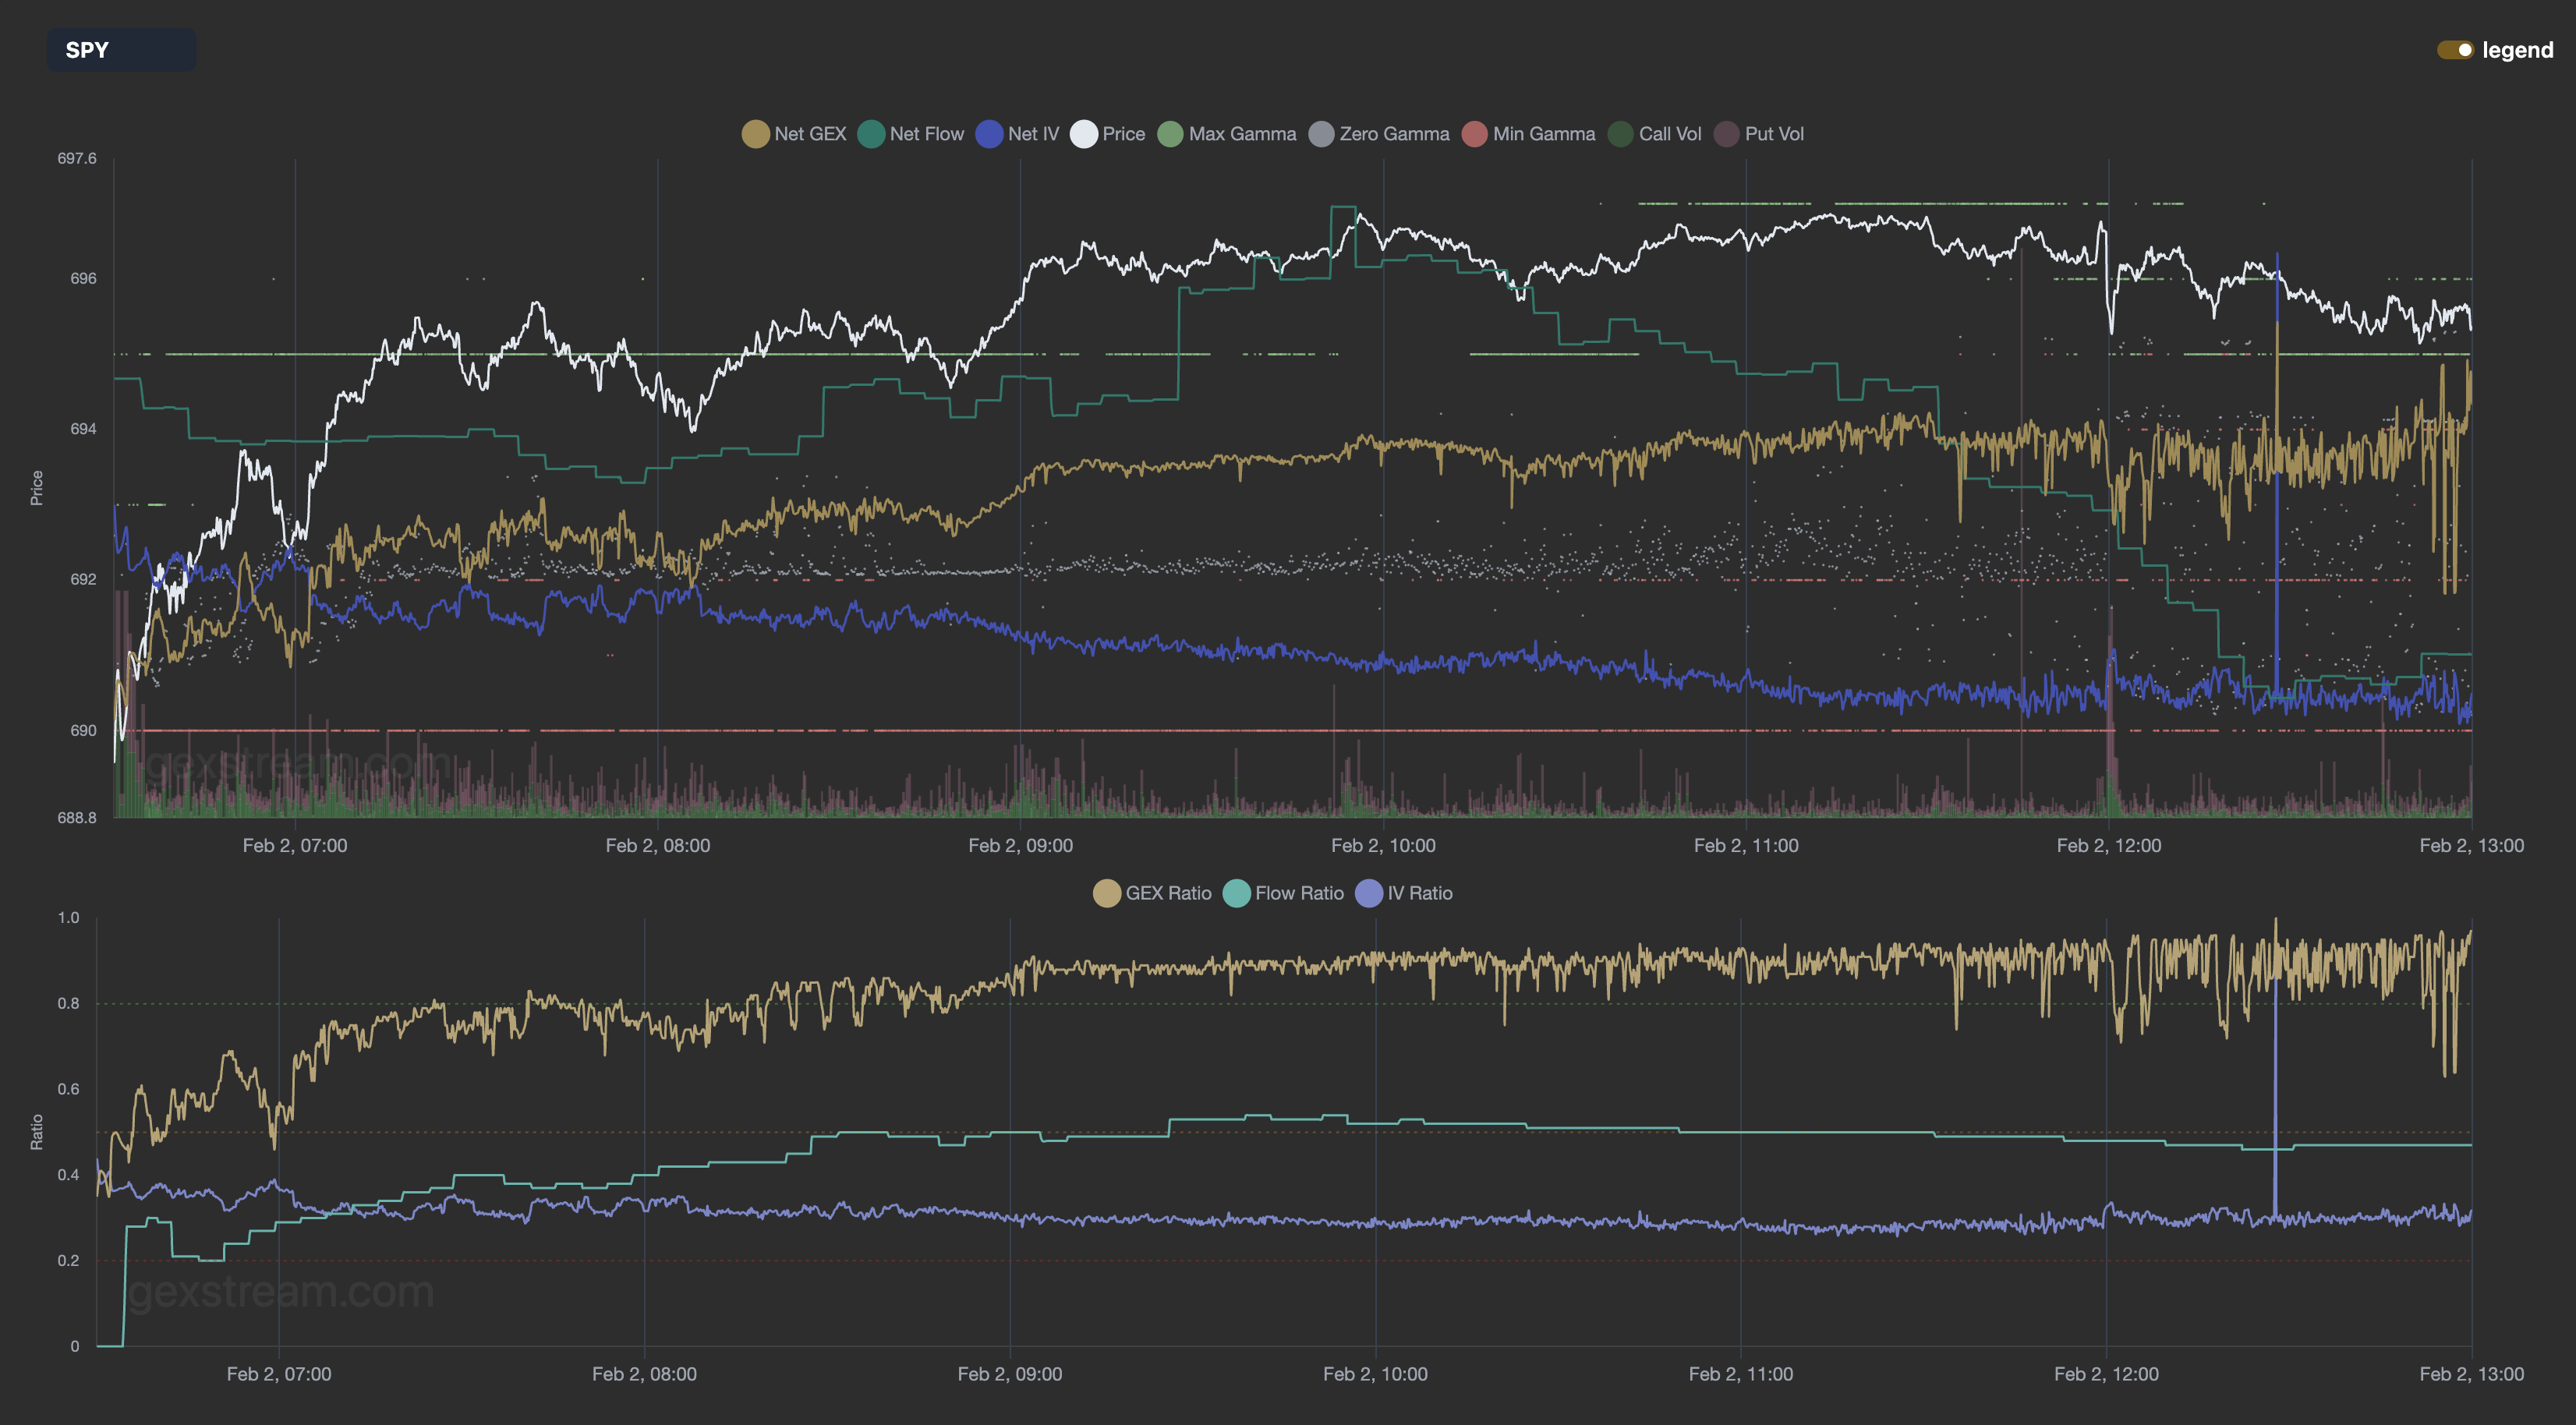The image size is (2576, 1425).
Task: Hide the Call Vol series
Action: tap(1622, 133)
